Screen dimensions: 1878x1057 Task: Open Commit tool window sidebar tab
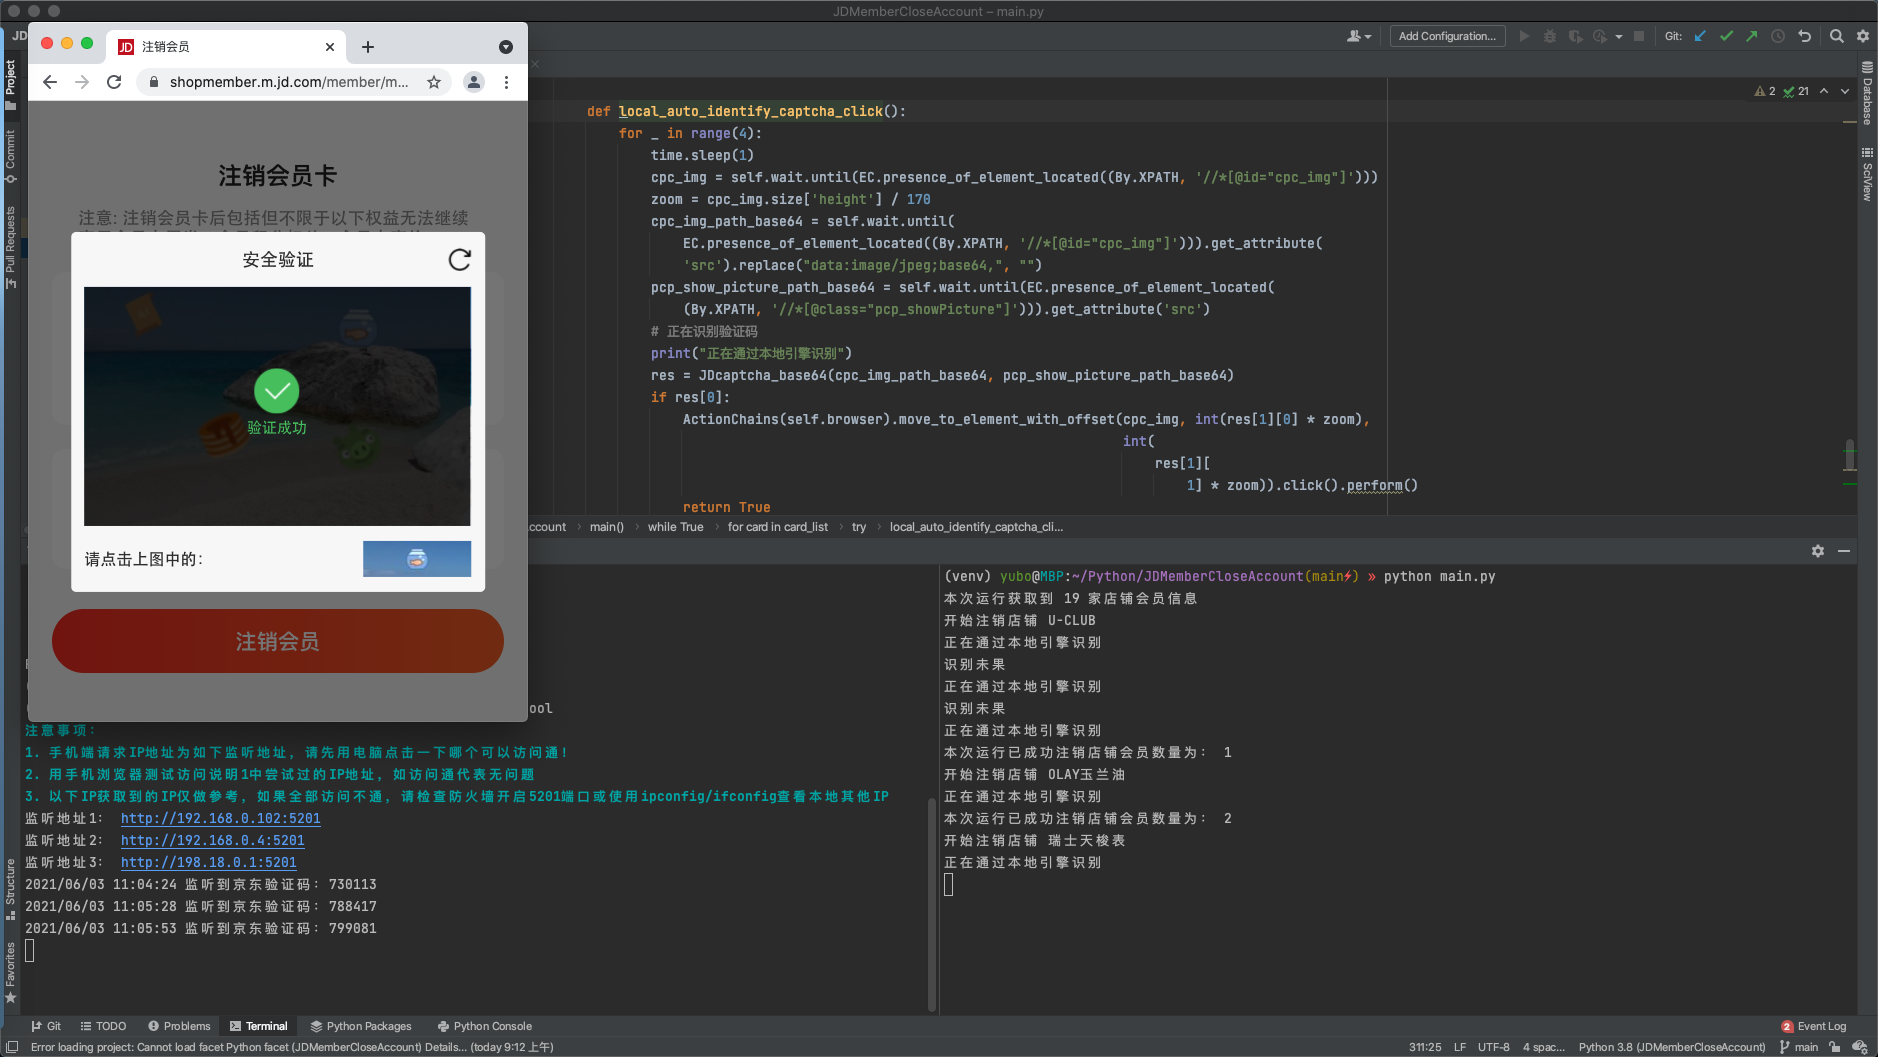(11, 155)
